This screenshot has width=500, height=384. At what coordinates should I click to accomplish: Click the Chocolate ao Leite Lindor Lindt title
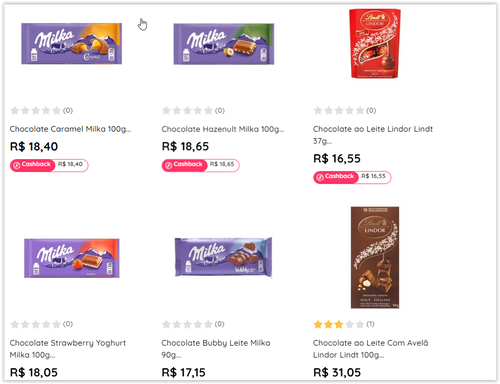pyautogui.click(x=373, y=135)
